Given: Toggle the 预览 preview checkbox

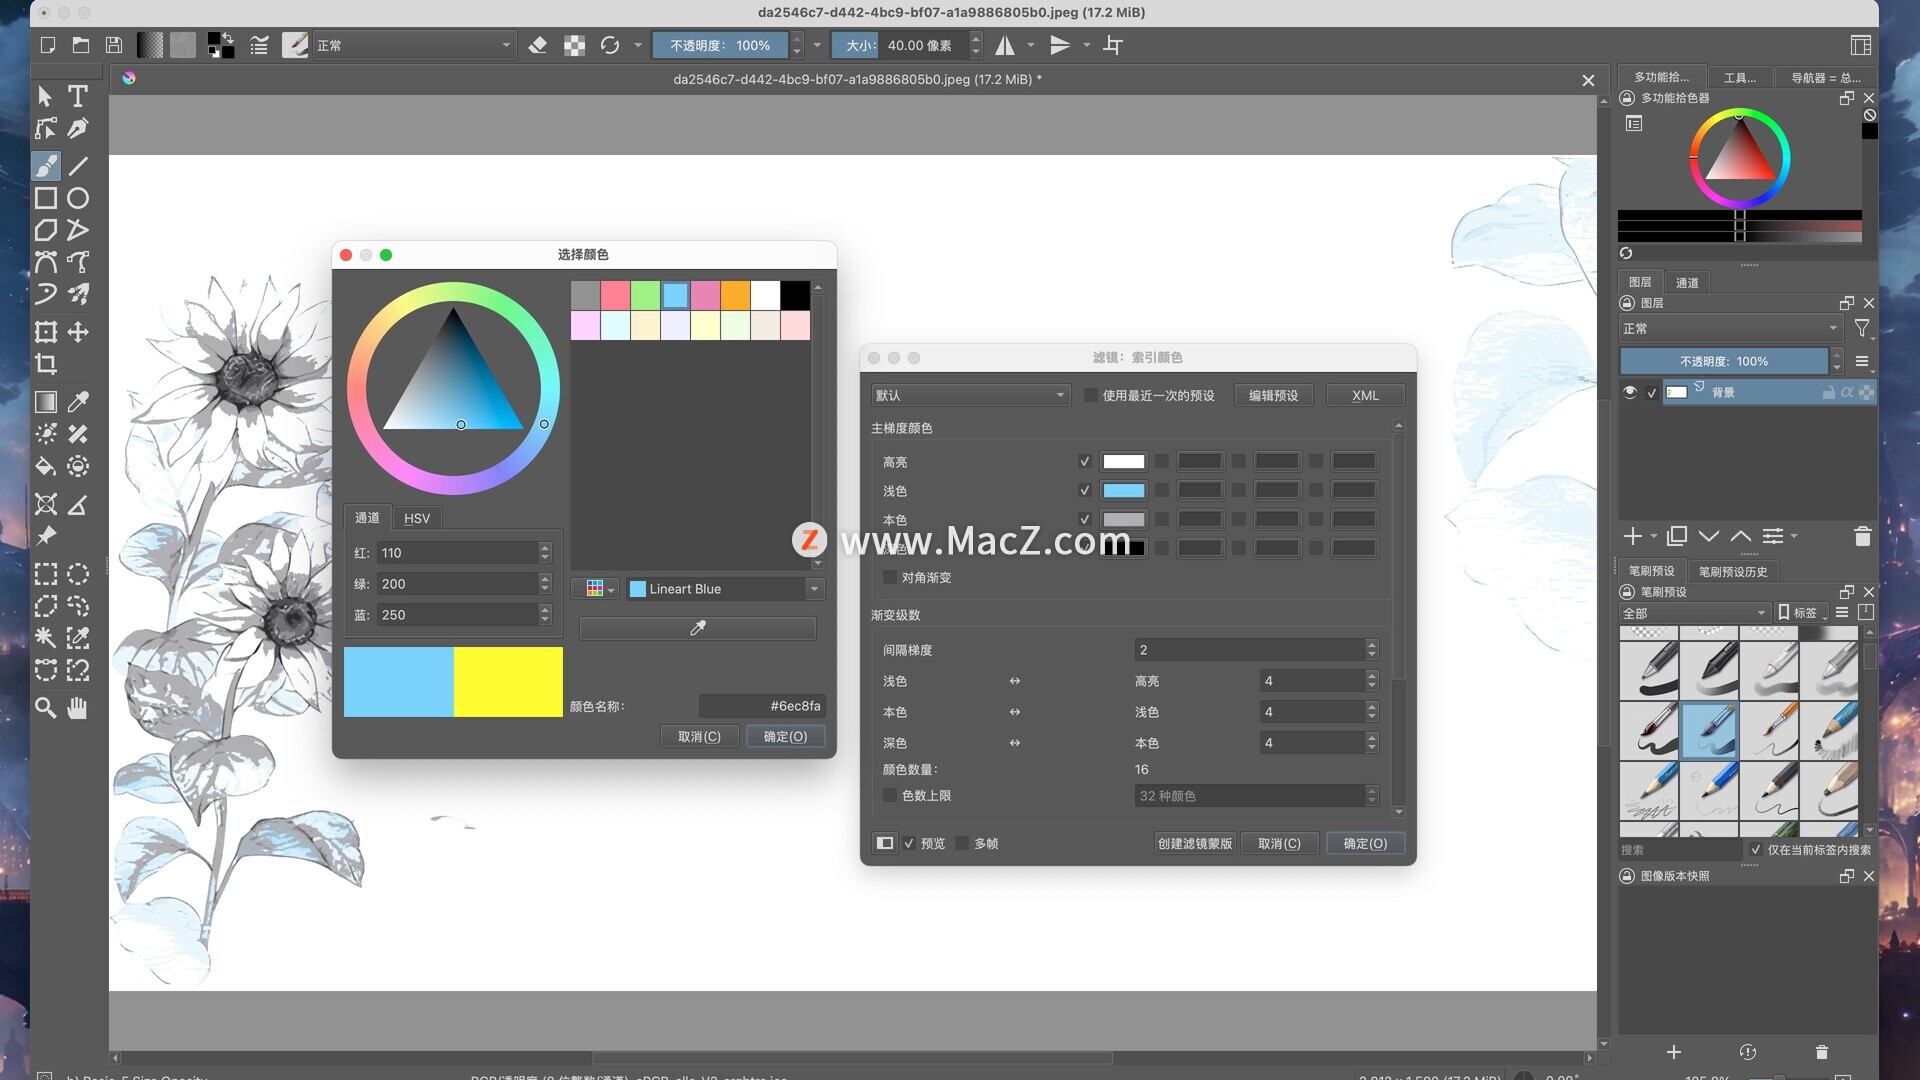Looking at the screenshot, I should coord(909,844).
